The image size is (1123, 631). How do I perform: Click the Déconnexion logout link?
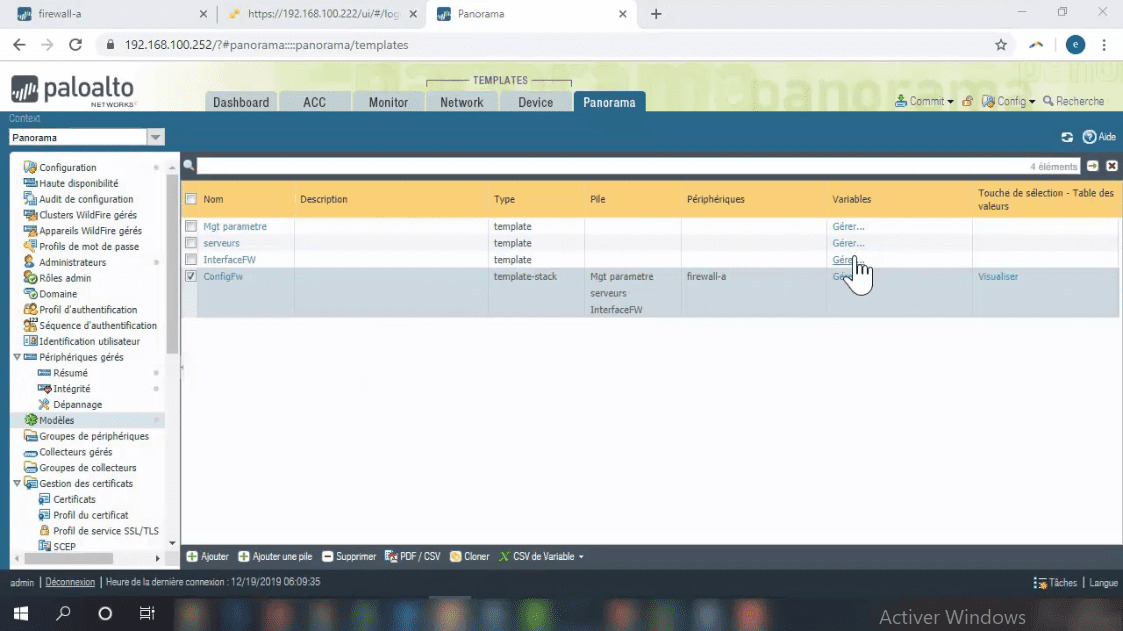click(x=70, y=582)
